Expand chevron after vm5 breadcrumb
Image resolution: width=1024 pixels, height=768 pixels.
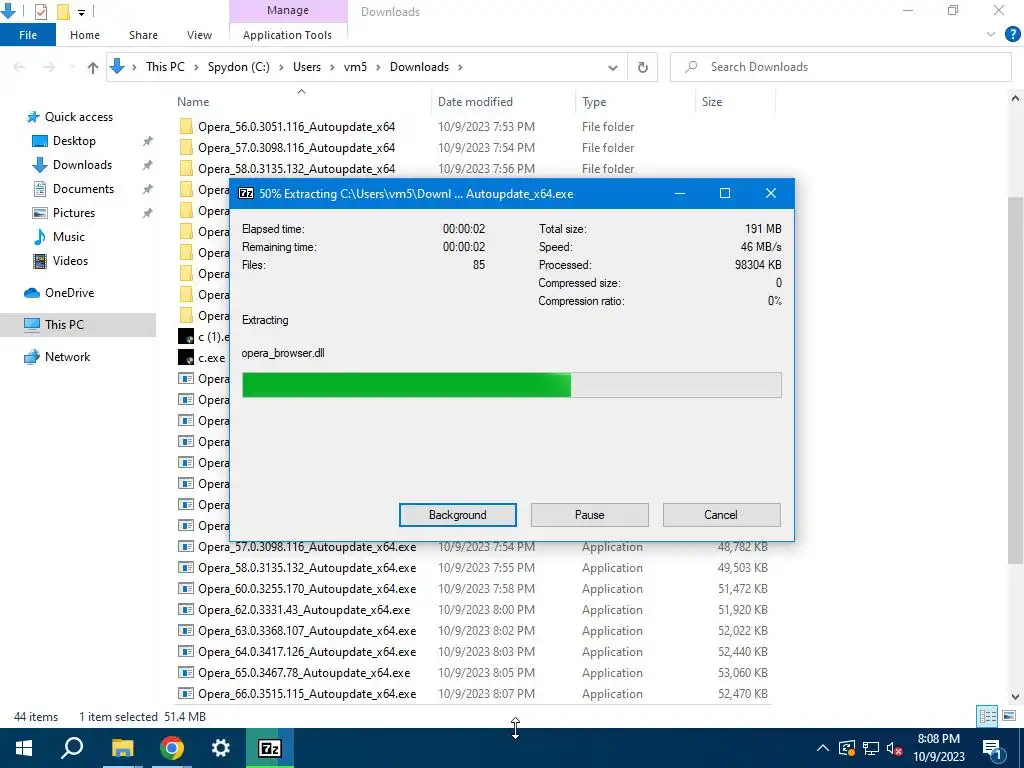[x=377, y=67]
